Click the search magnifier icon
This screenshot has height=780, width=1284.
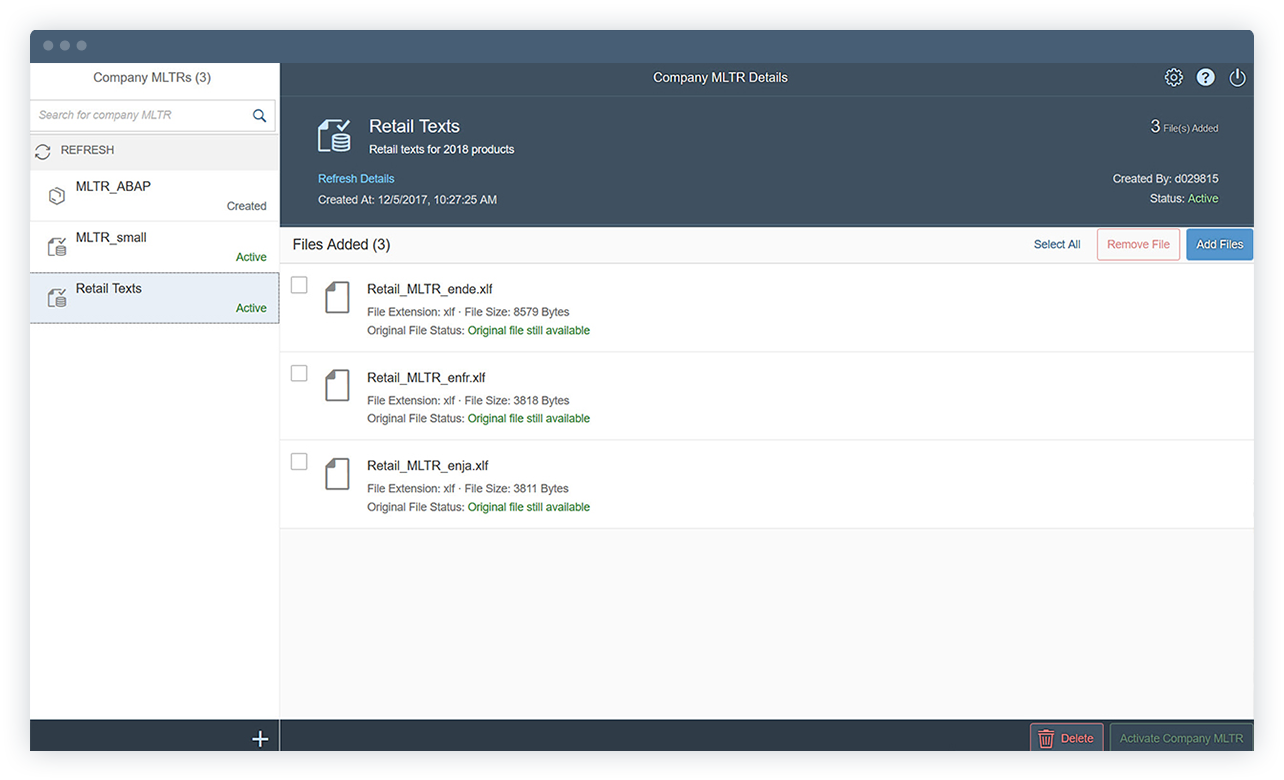pyautogui.click(x=259, y=115)
